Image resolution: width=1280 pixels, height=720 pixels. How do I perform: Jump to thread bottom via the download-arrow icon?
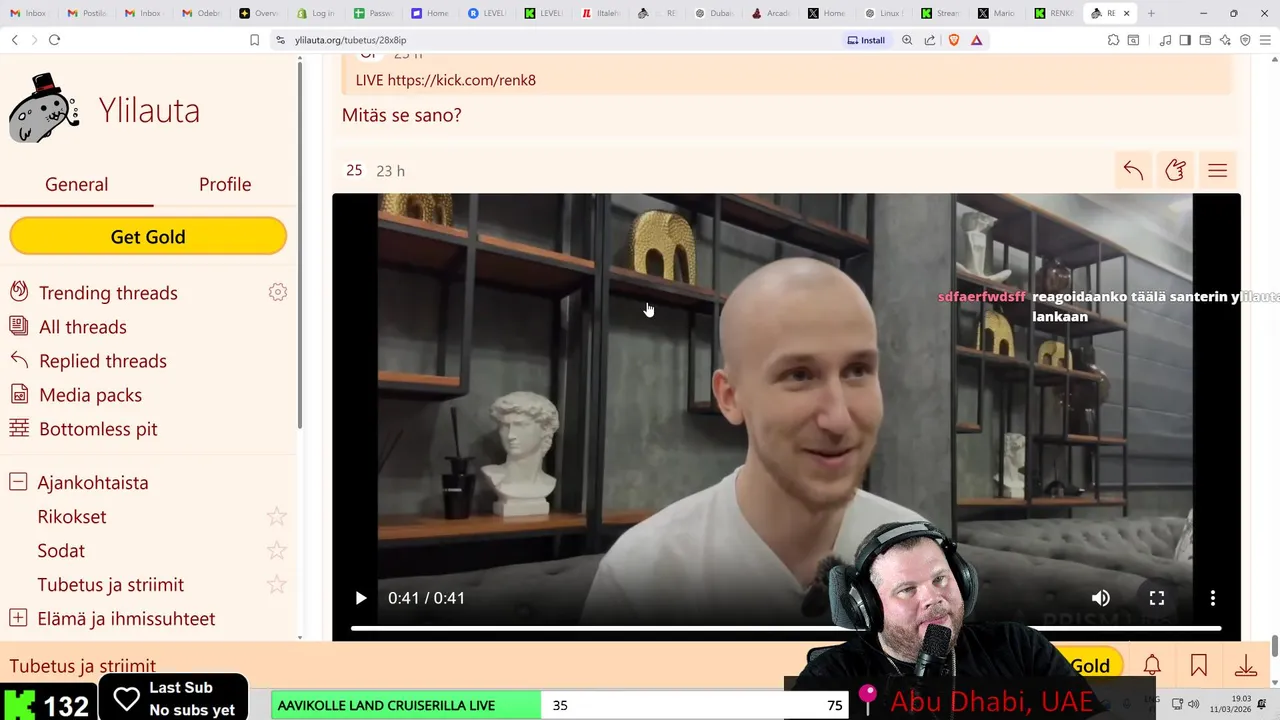[1246, 665]
